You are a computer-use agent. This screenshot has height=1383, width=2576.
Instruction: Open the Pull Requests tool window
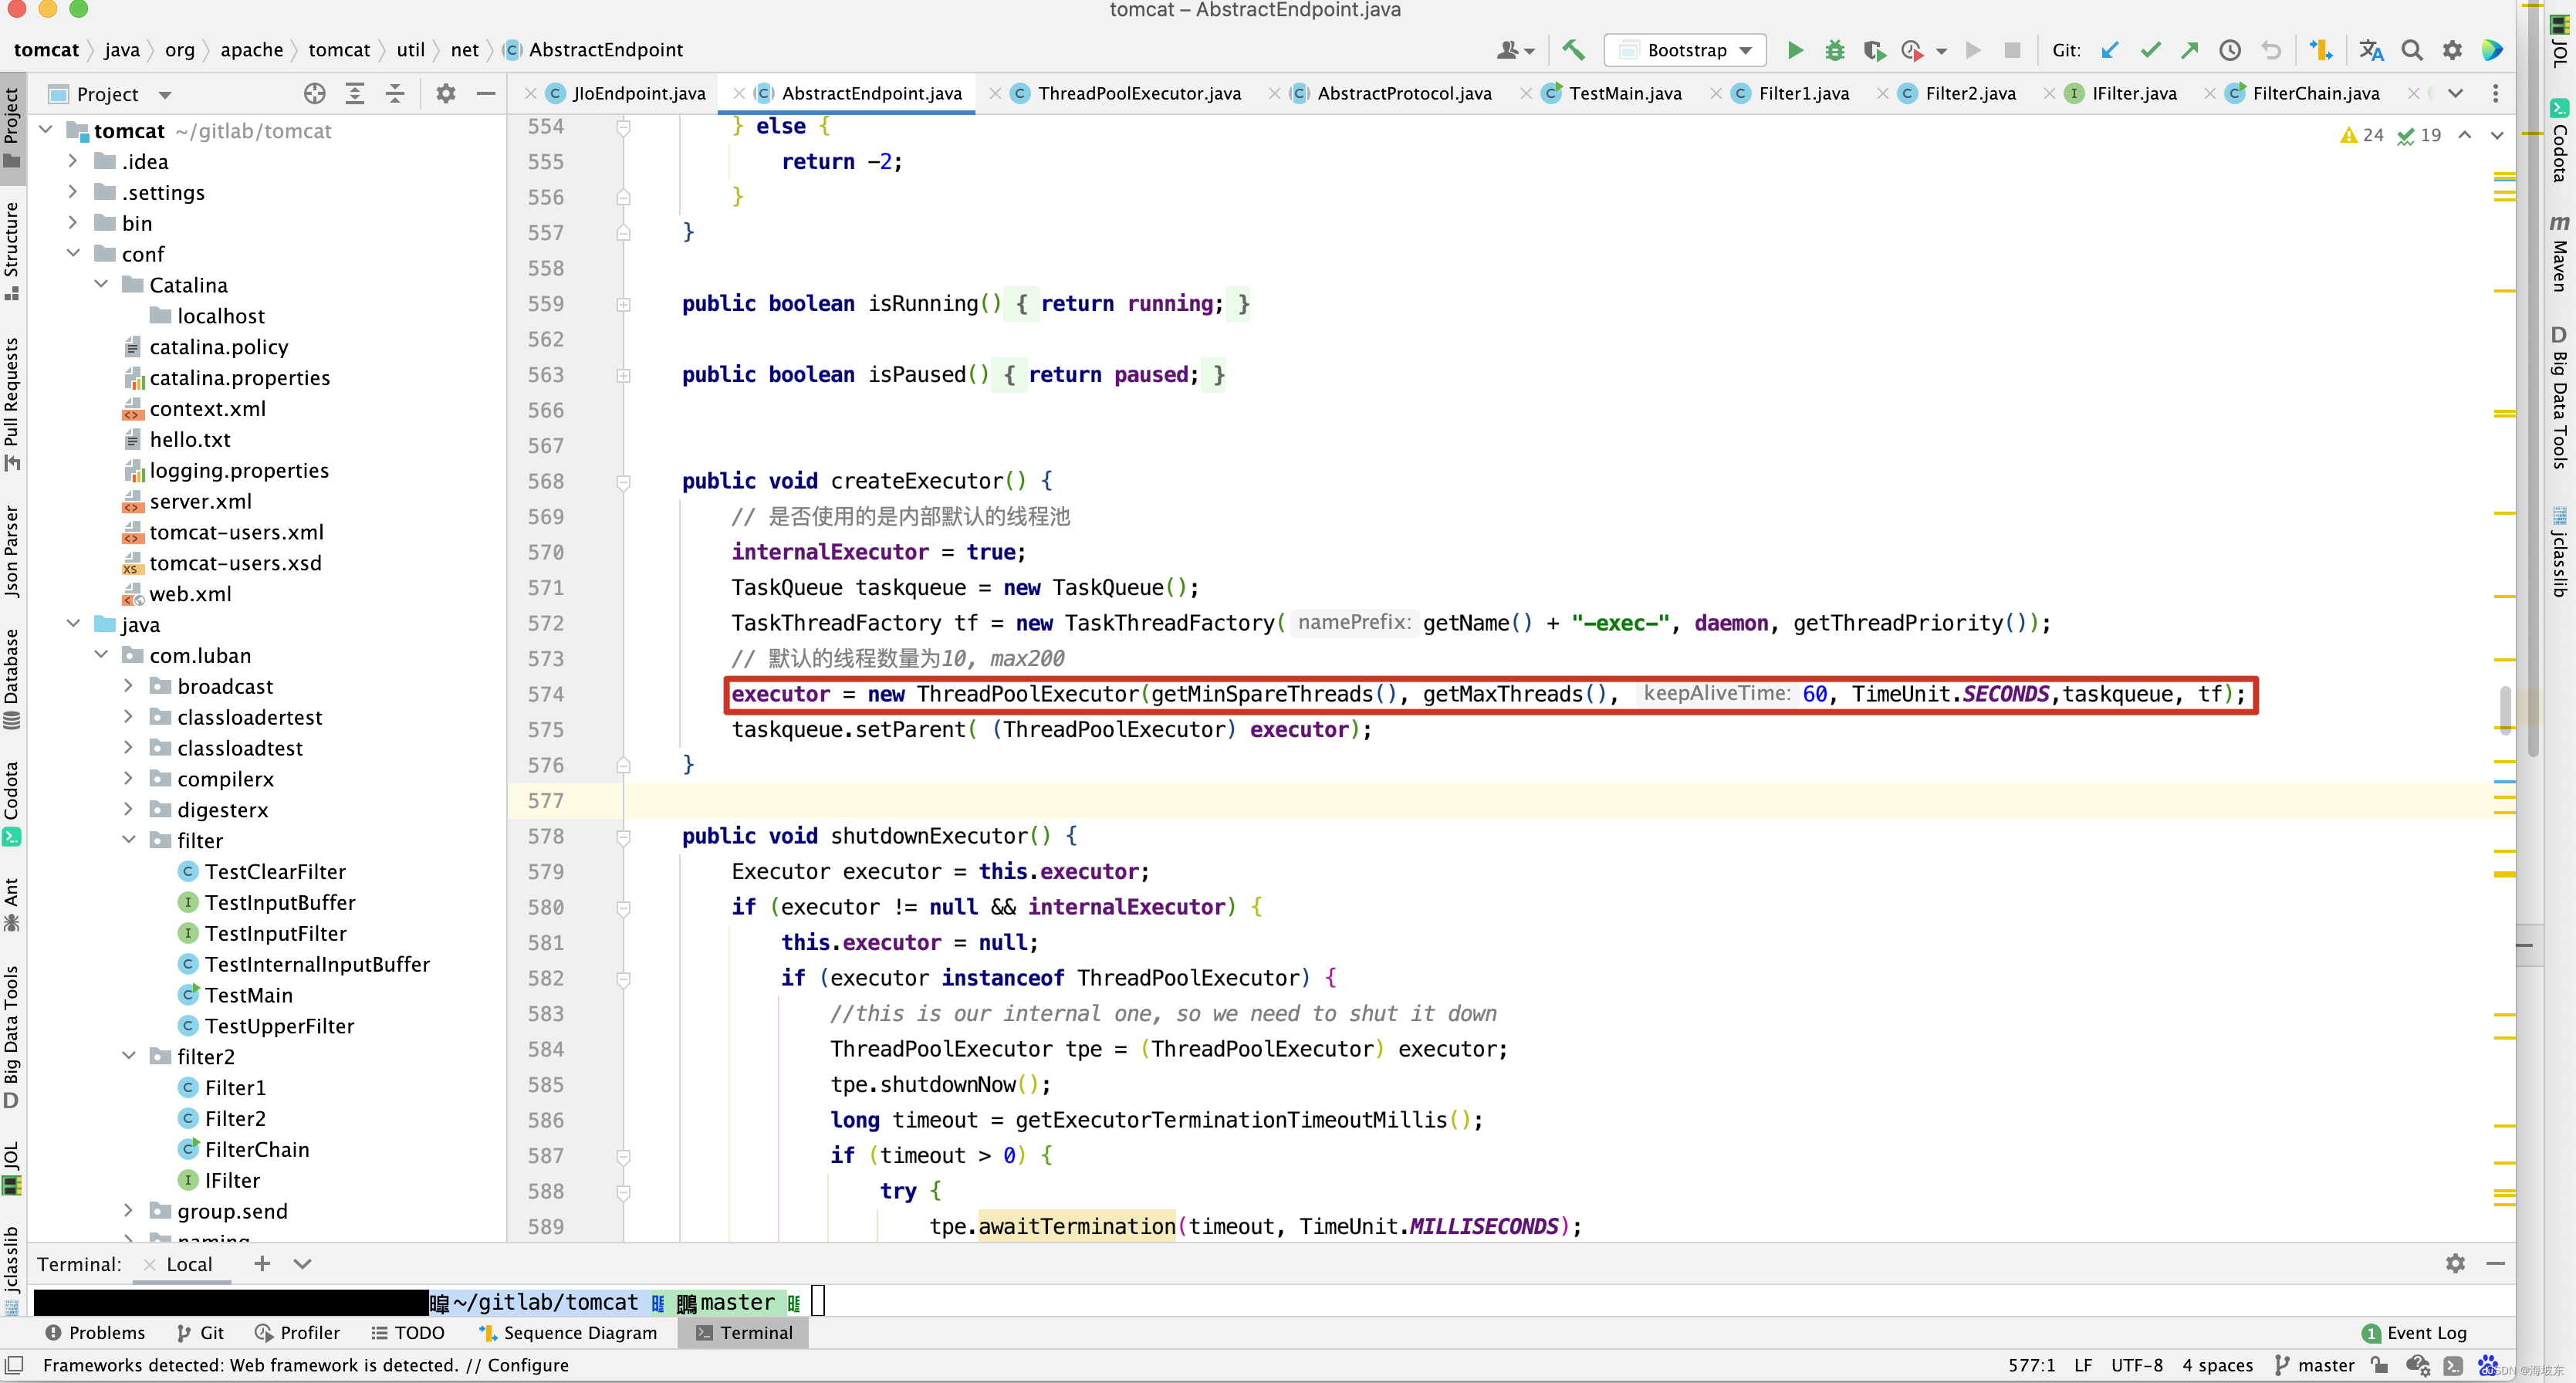pos(12,404)
